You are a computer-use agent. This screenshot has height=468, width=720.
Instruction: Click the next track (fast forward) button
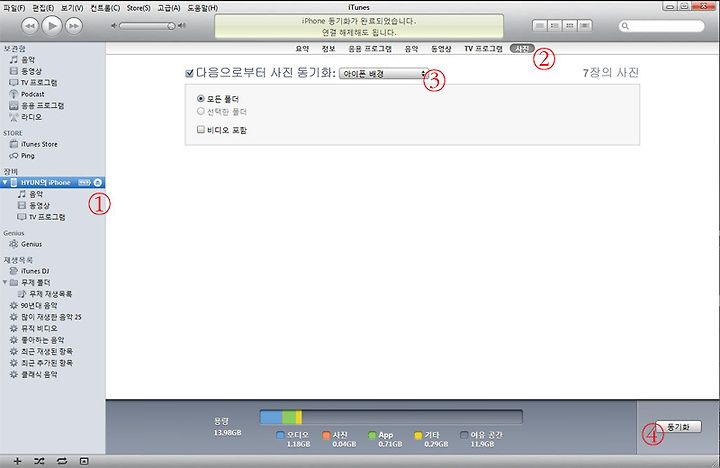tap(74, 26)
